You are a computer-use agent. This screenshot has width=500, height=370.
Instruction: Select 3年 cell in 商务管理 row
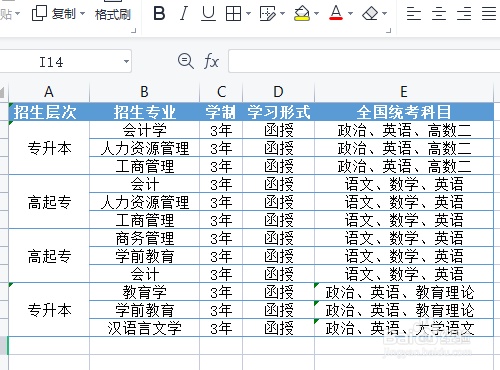221,238
